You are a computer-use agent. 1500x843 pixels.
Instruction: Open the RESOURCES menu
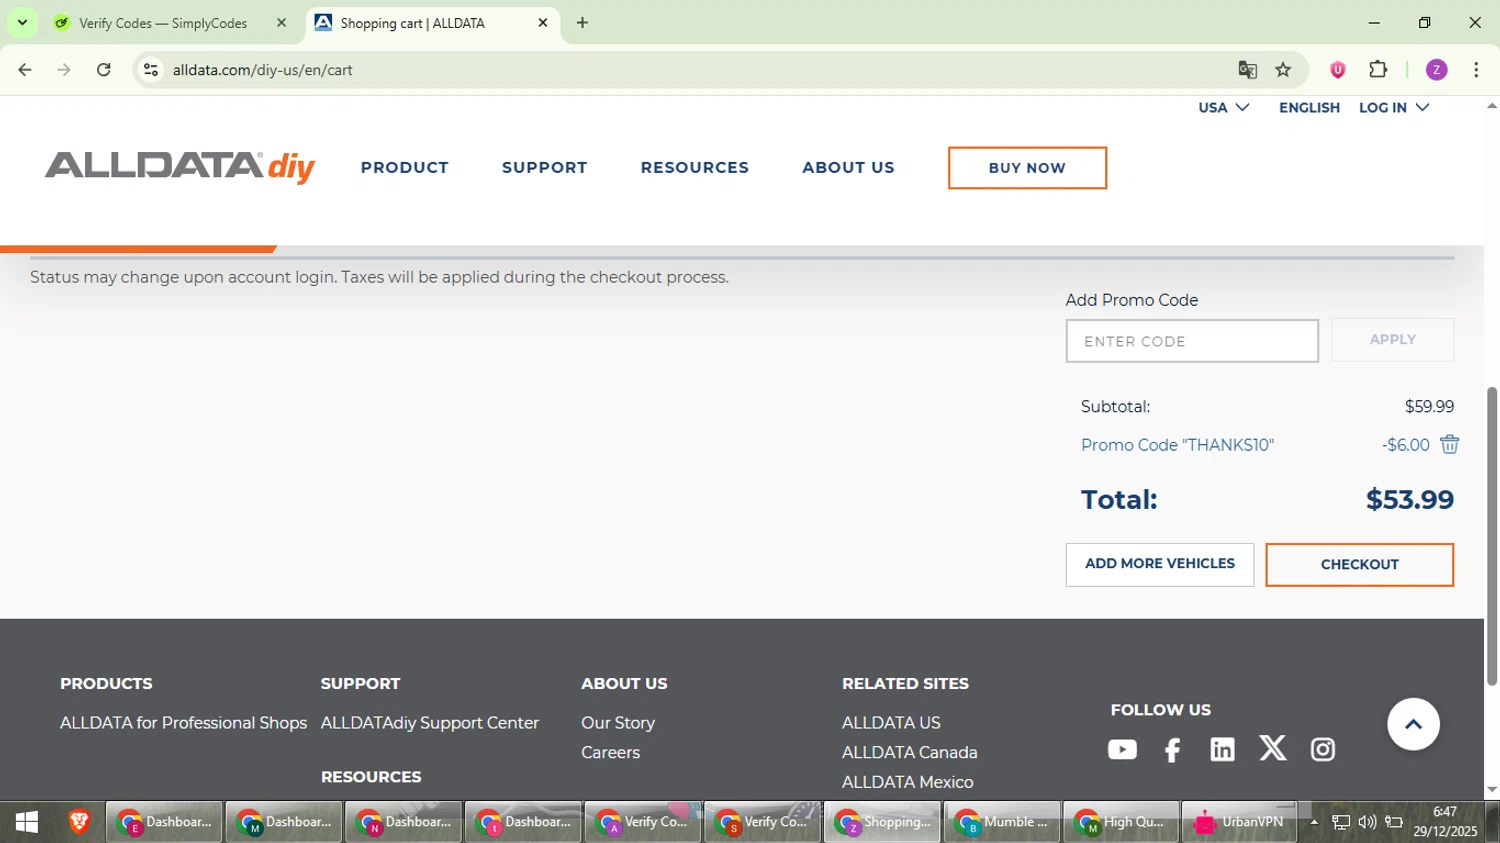pyautogui.click(x=695, y=168)
